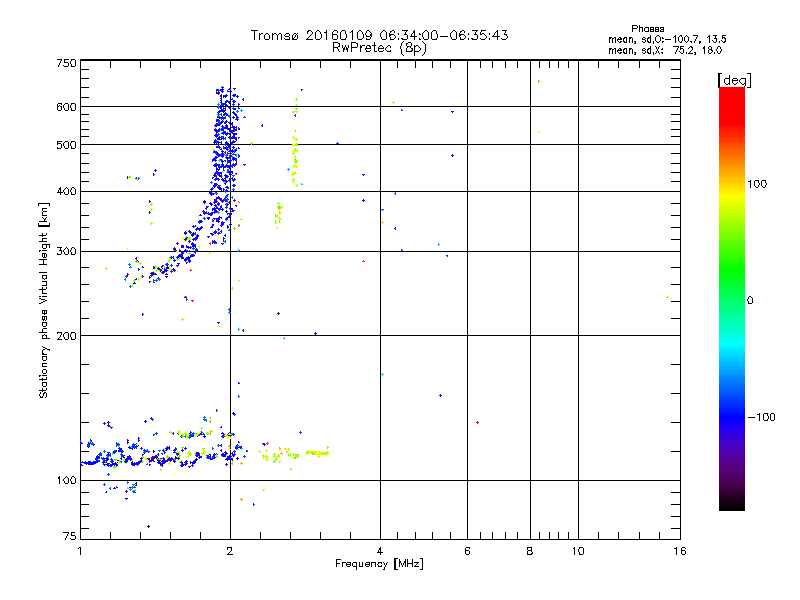The image size is (800, 600).
Task: Click the x-axis tick label '8'
Action: (x=530, y=551)
